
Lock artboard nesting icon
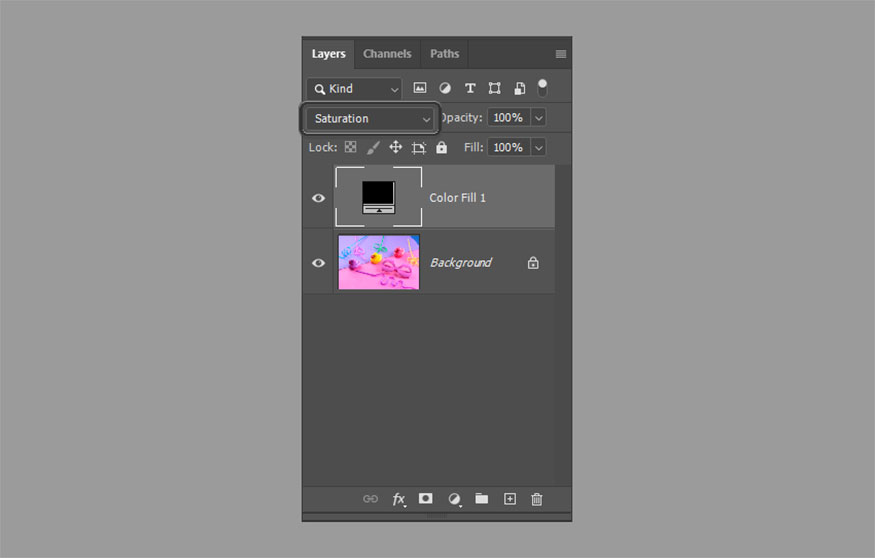click(419, 147)
